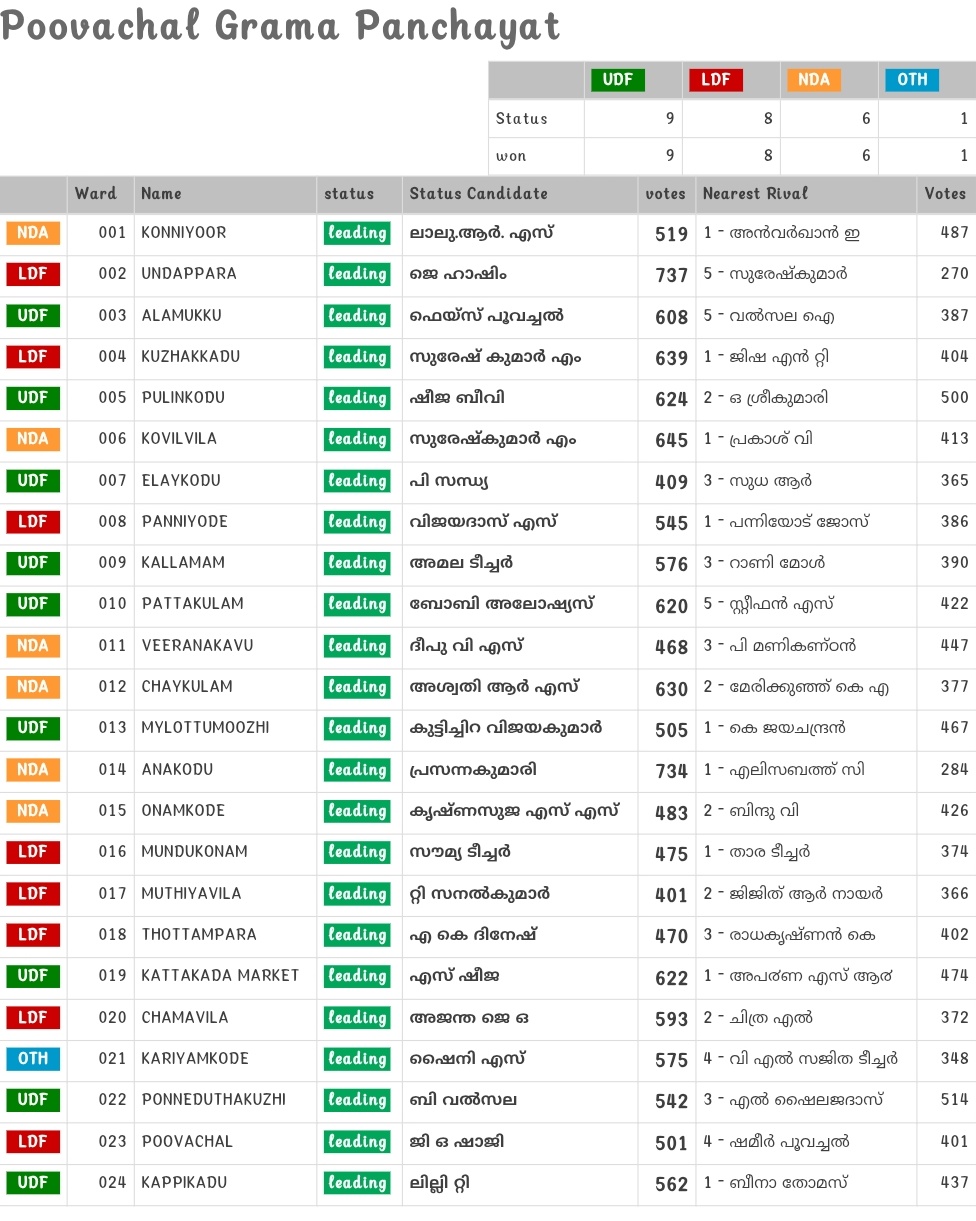Image resolution: width=976 pixels, height=1221 pixels.
Task: Click the Name column header
Action: coord(161,194)
